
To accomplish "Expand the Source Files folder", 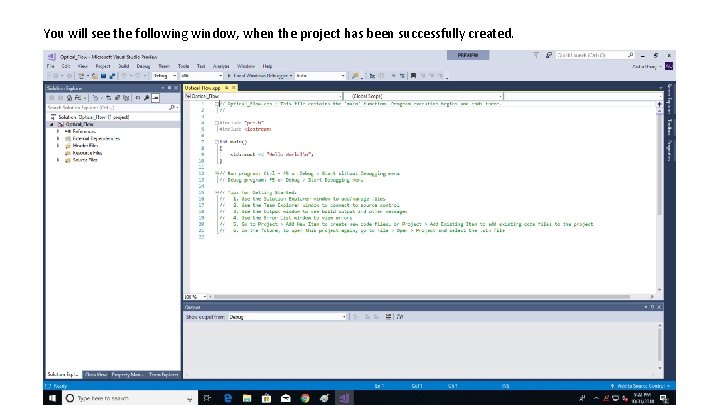I will pos(58,160).
